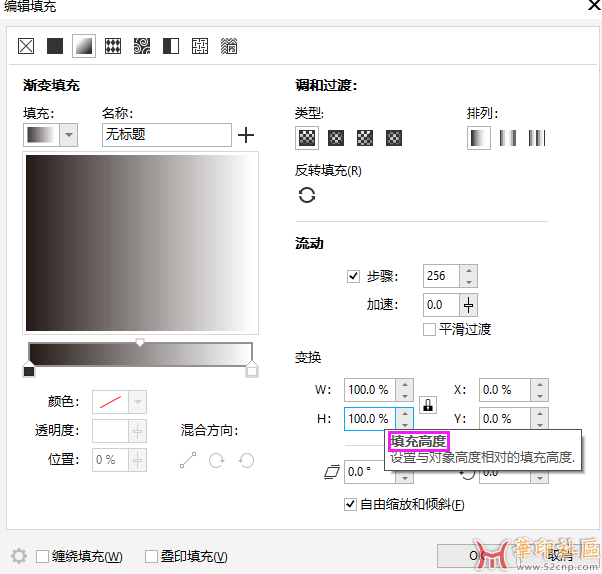The image size is (602, 574).
Task: Click the 取消 cancel button
Action: tap(559, 556)
